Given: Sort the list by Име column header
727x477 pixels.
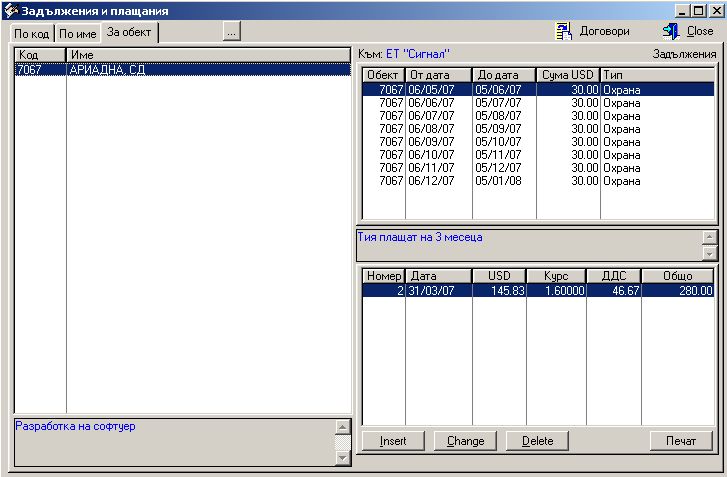Looking at the screenshot, I should click(x=208, y=55).
